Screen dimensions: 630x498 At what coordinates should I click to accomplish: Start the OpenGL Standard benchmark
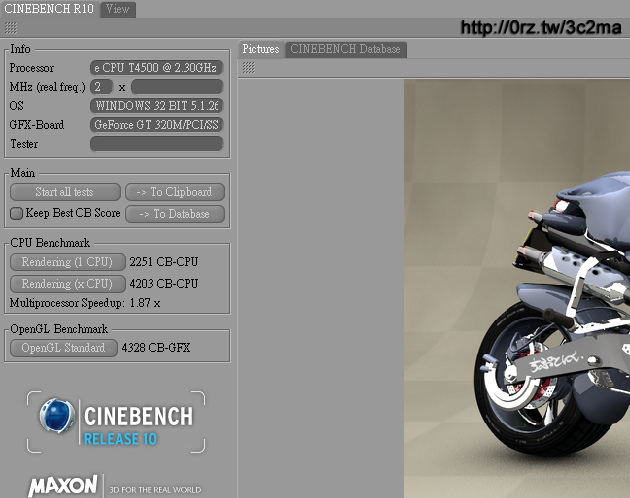click(63, 348)
